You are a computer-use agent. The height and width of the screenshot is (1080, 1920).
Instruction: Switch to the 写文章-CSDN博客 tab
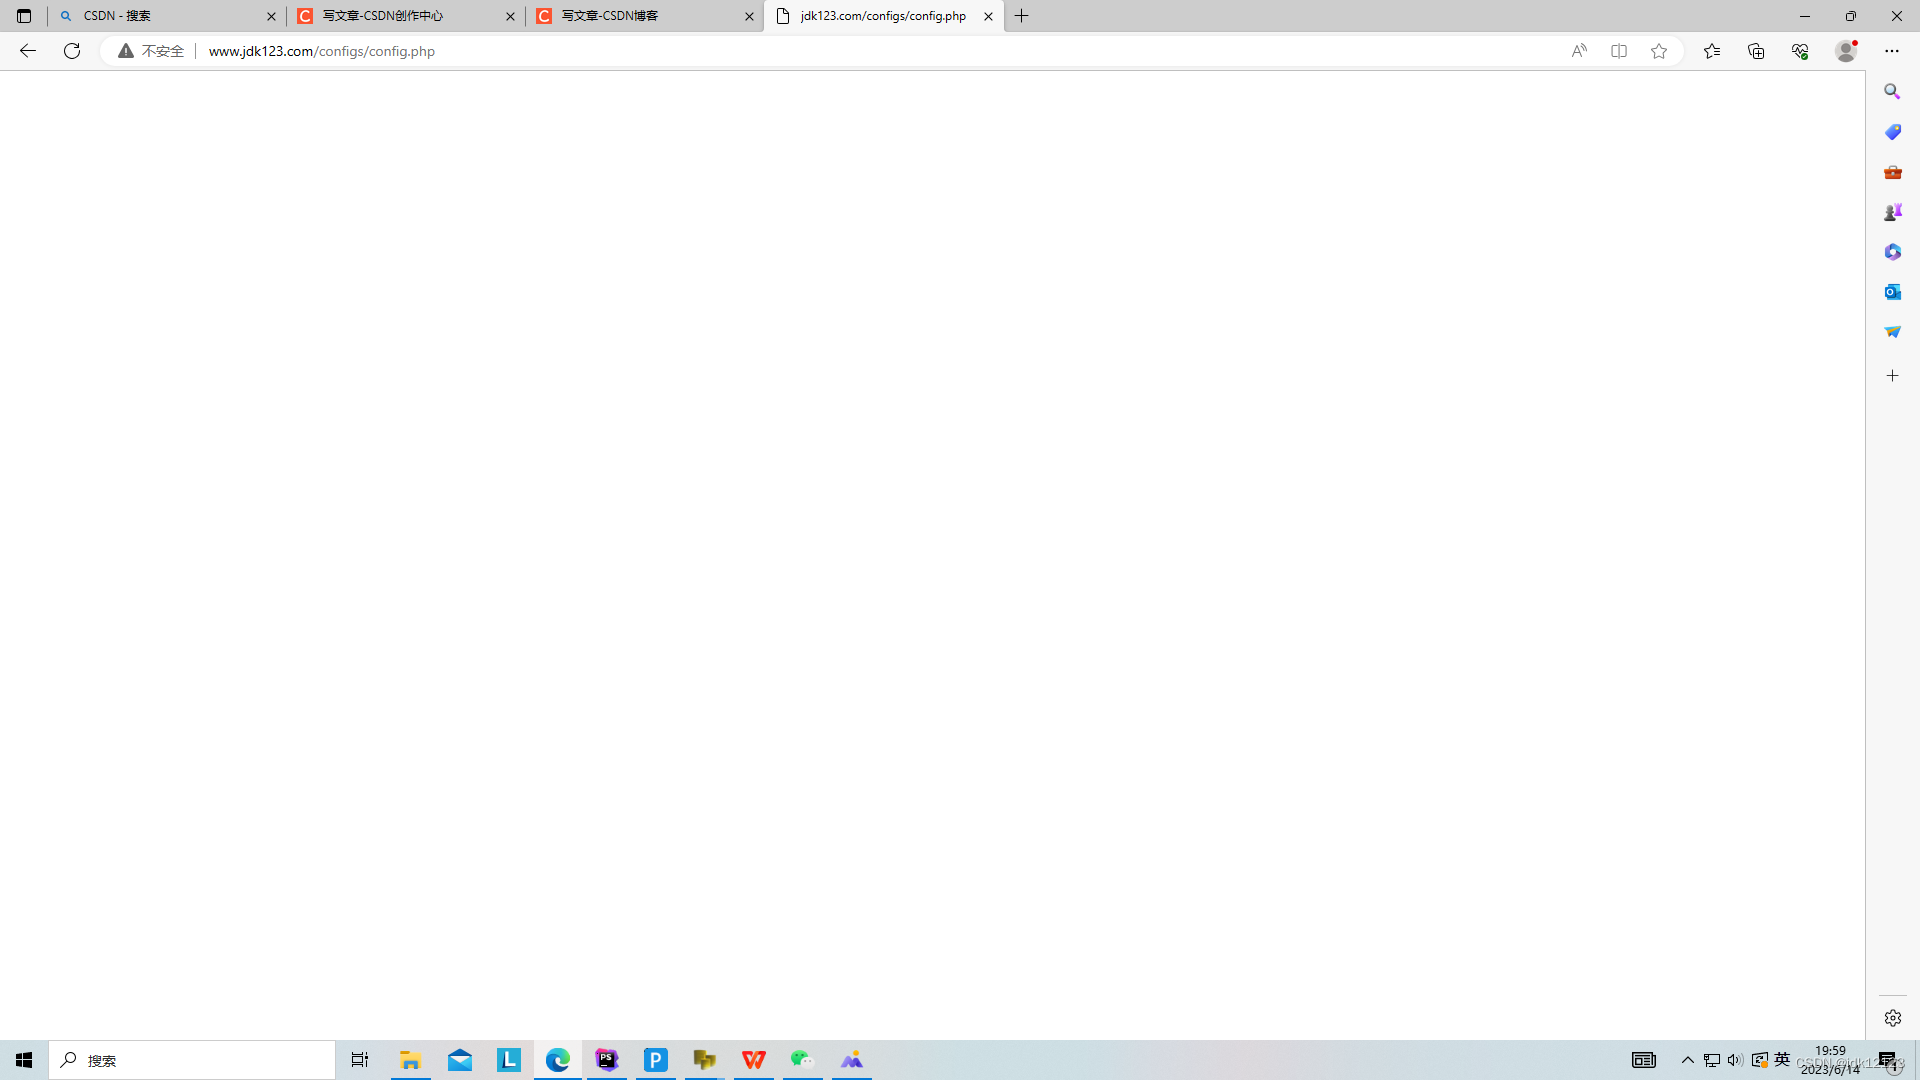pyautogui.click(x=645, y=16)
